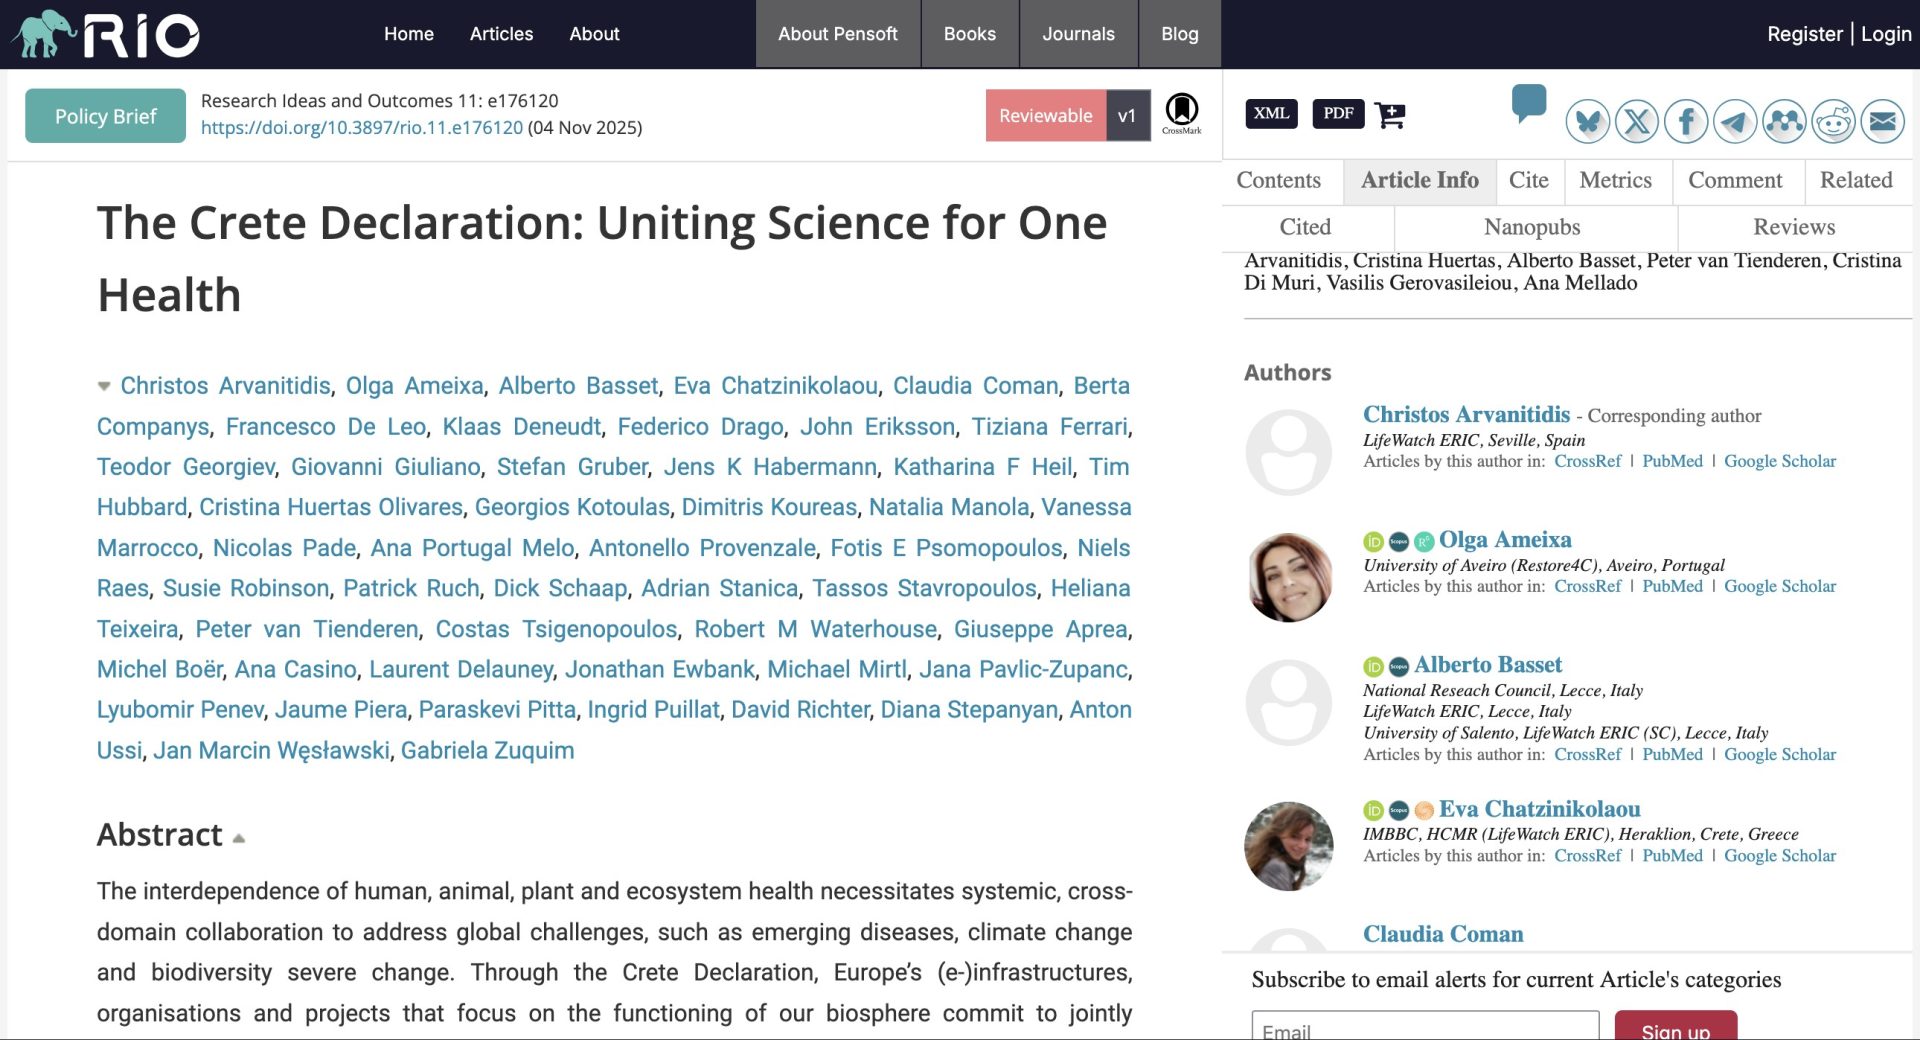Download the article PDF
Image resolution: width=1920 pixels, height=1040 pixels.
coord(1338,113)
